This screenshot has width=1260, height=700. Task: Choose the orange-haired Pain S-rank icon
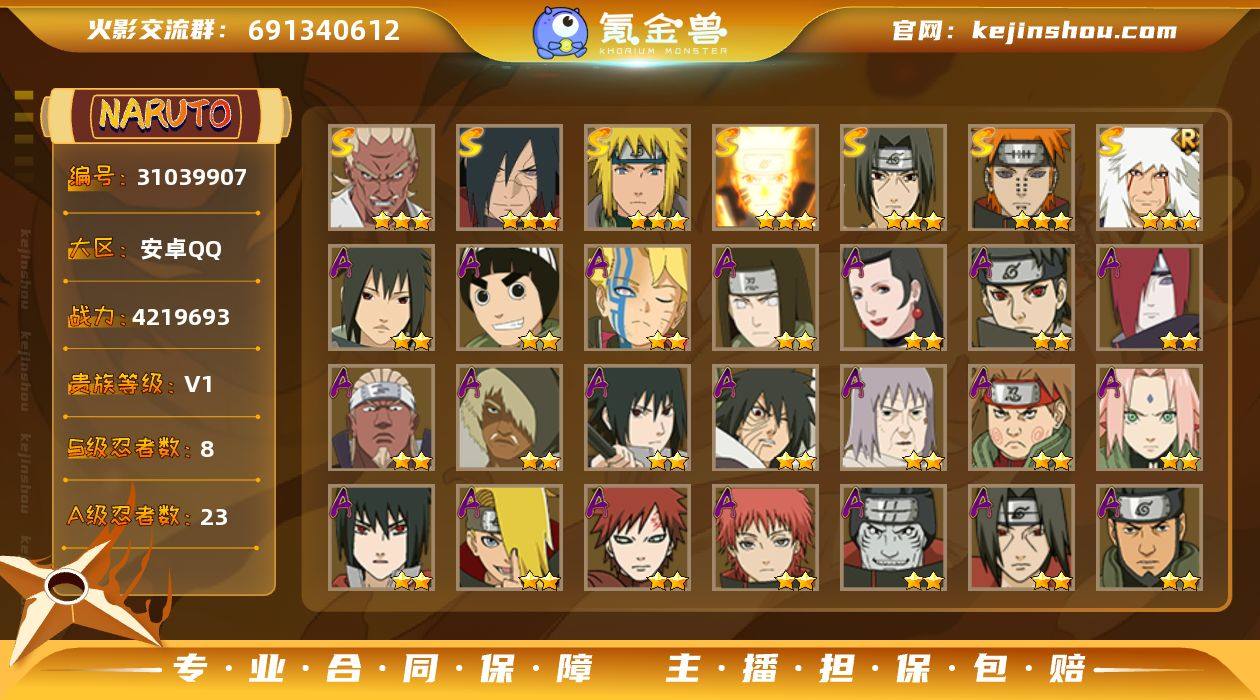click(x=1021, y=177)
